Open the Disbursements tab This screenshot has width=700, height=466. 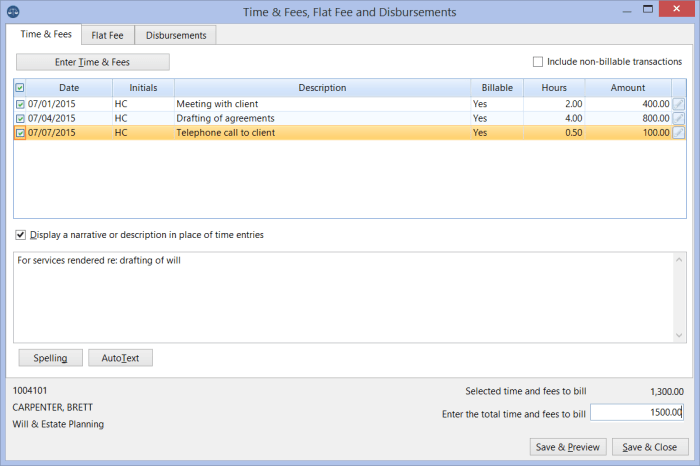(x=176, y=35)
